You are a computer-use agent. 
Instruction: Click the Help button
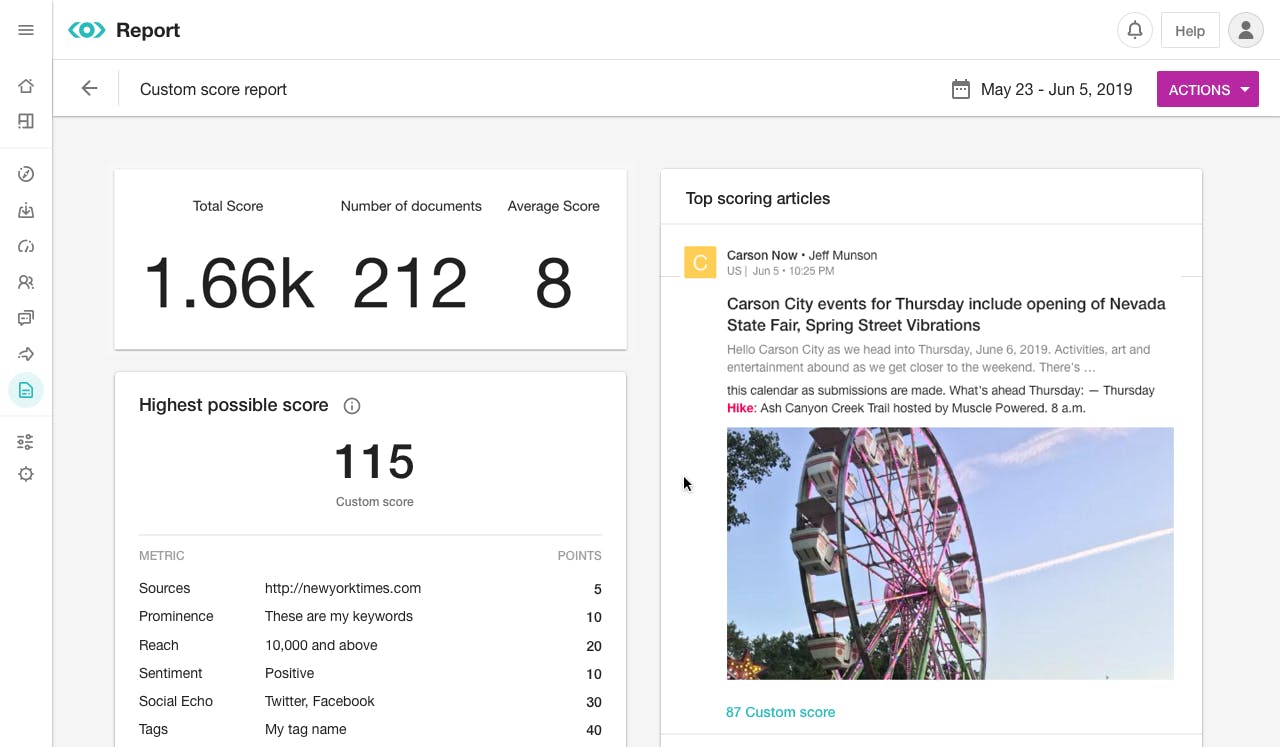(x=1190, y=30)
